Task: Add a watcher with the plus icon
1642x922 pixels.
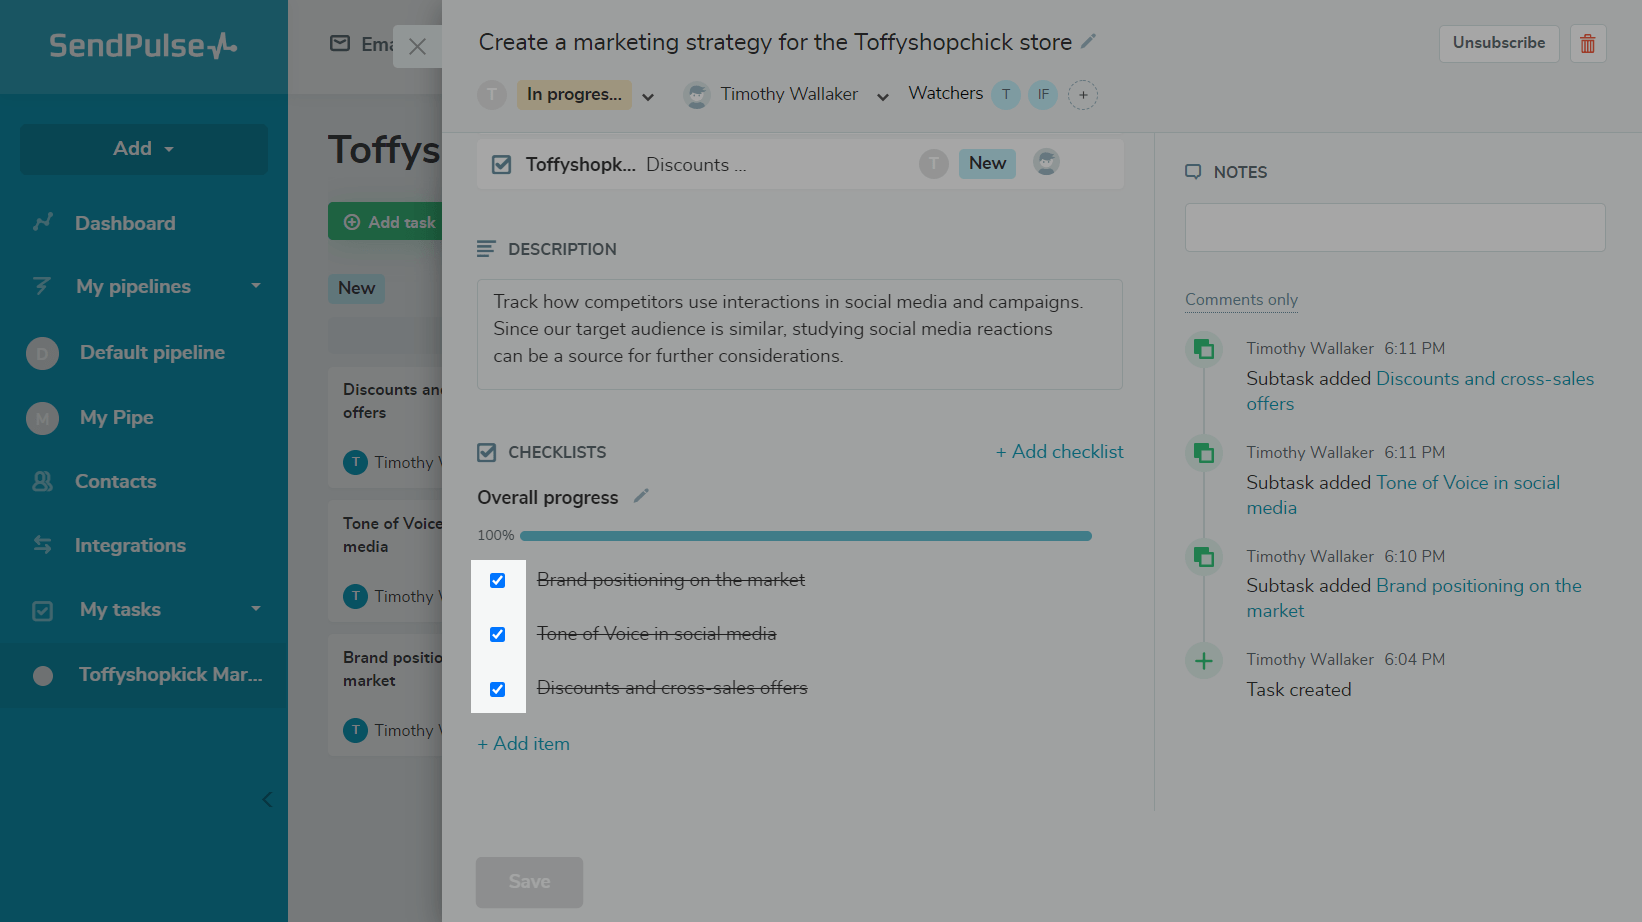Action: (1083, 95)
